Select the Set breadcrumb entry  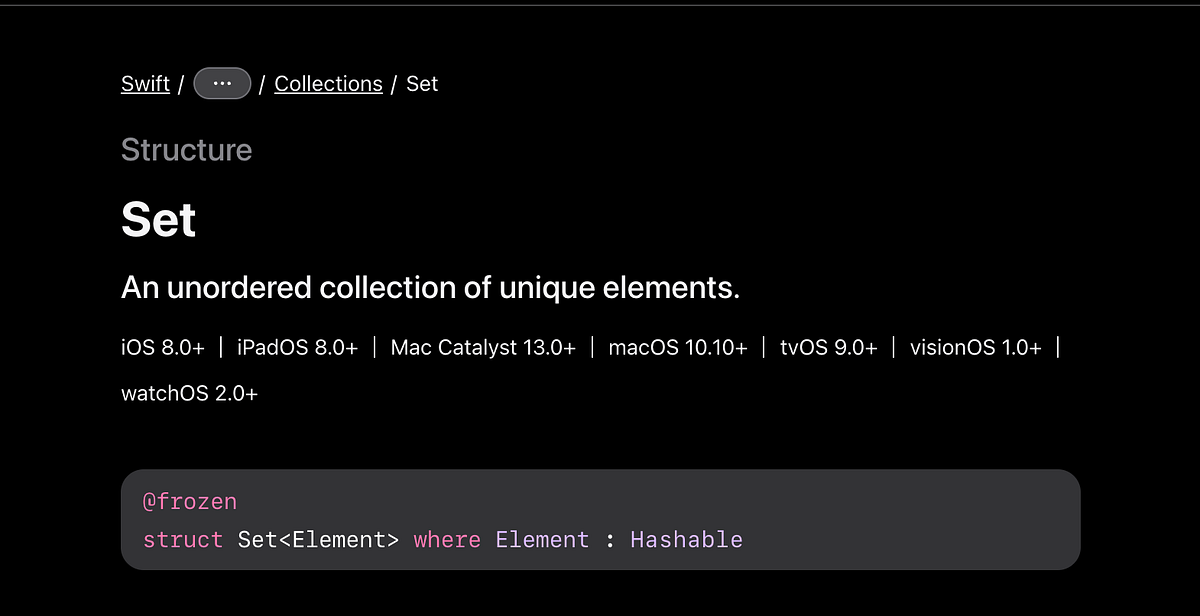pyautogui.click(x=422, y=84)
